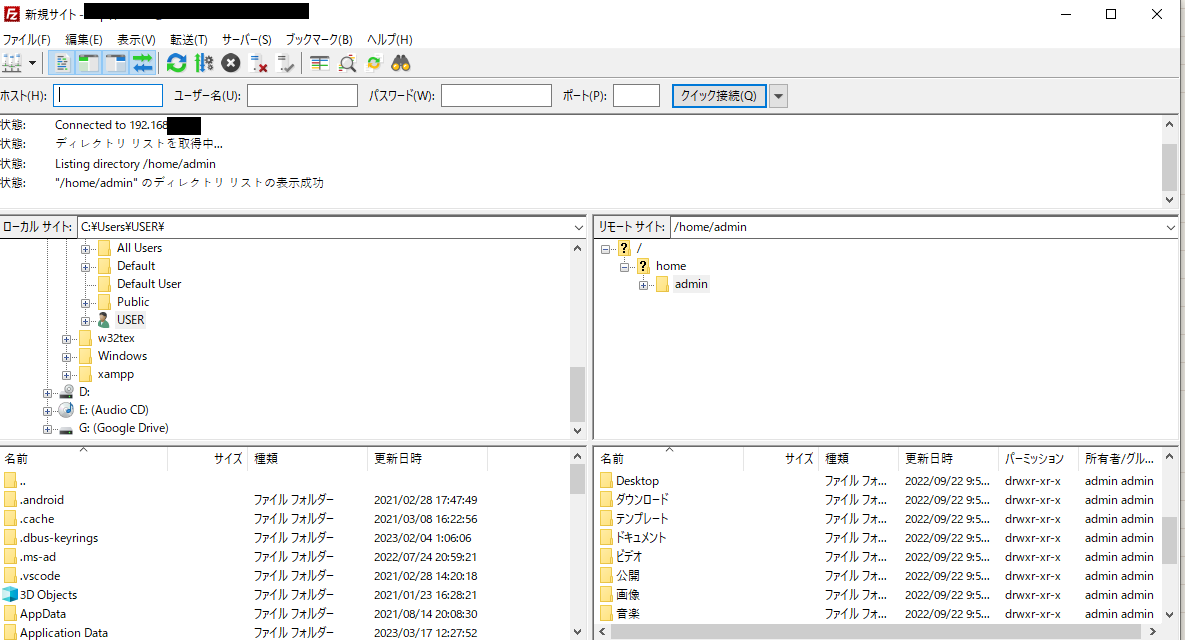Open the remote site path dropdown
The height and width of the screenshot is (640, 1185).
coord(1170,227)
